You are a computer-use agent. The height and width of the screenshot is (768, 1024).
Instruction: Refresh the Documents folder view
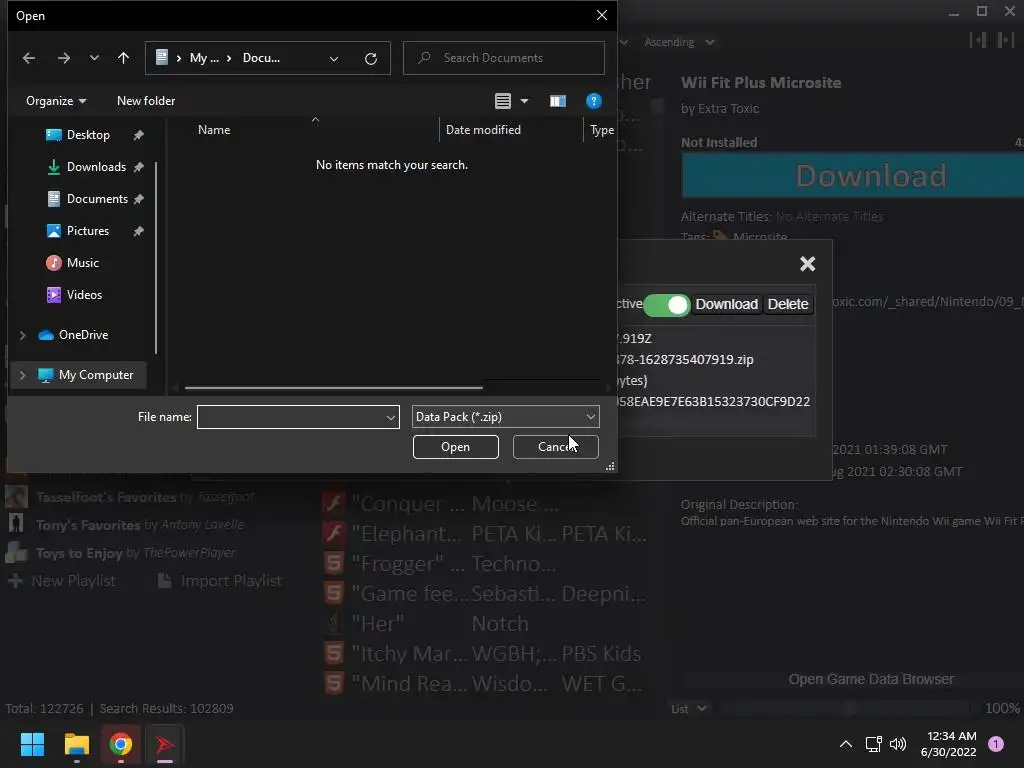point(371,58)
